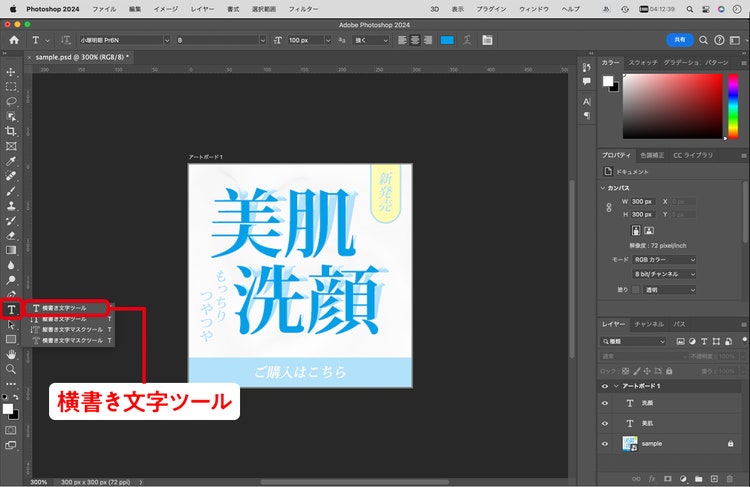The width and height of the screenshot is (750, 487).
Task: Select the Hand tool
Action: [11, 354]
